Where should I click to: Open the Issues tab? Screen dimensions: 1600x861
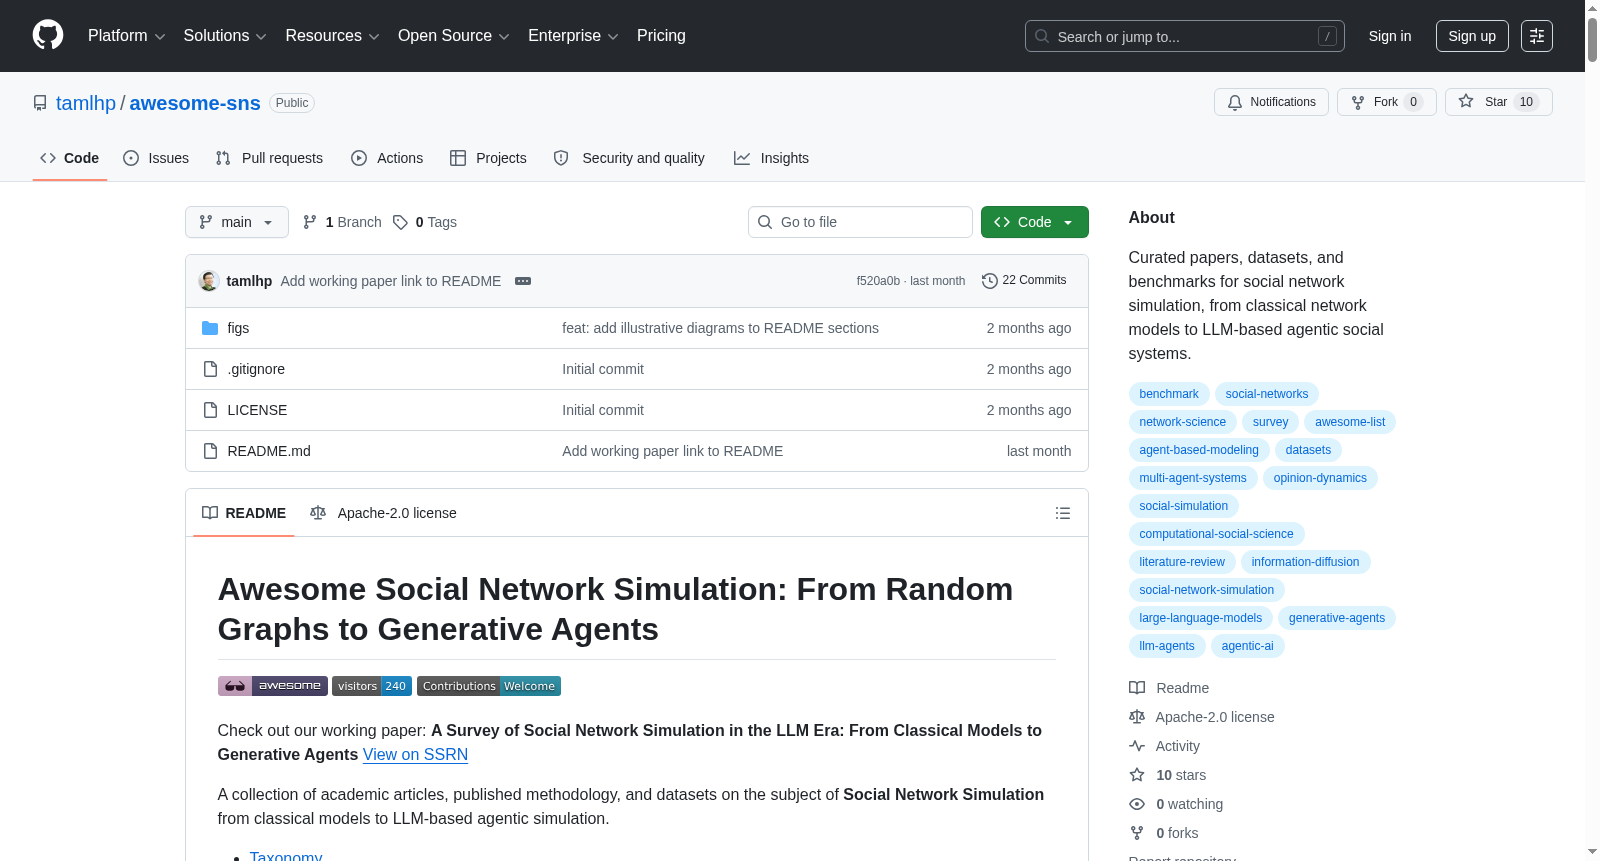156,158
